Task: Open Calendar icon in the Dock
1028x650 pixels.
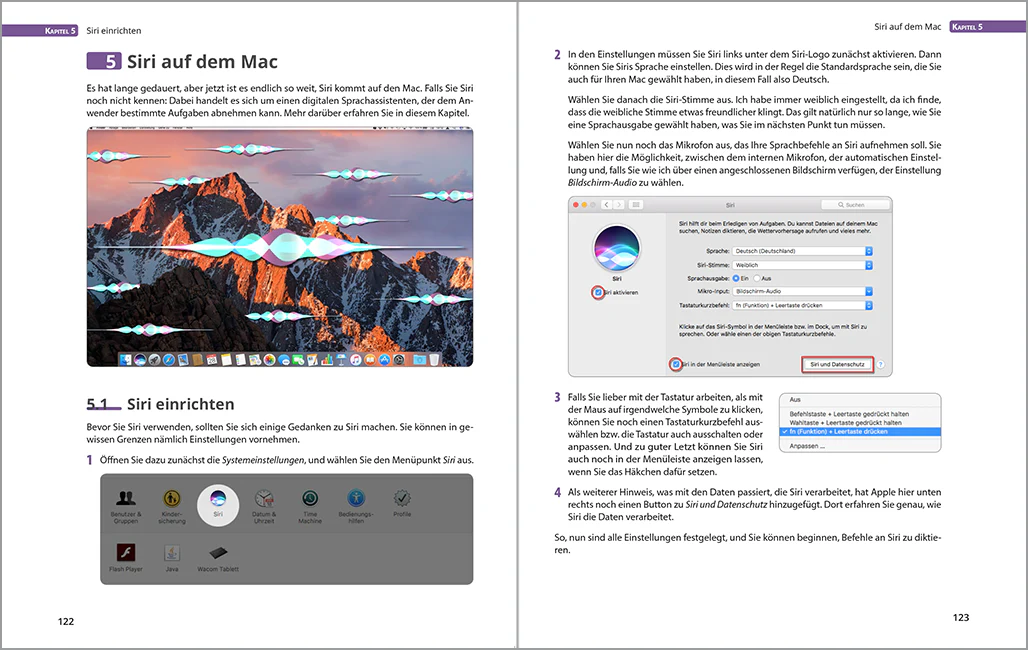Action: pyautogui.click(x=212, y=359)
